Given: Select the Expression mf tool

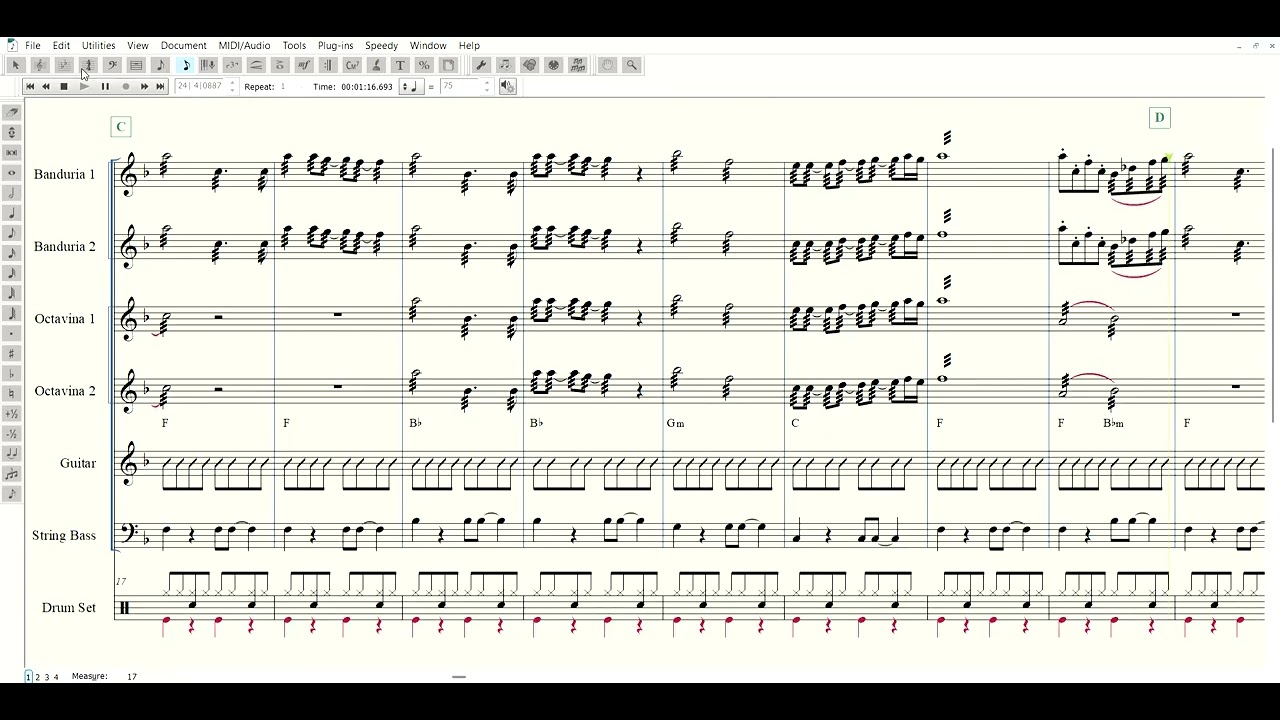Looking at the screenshot, I should point(304,65).
